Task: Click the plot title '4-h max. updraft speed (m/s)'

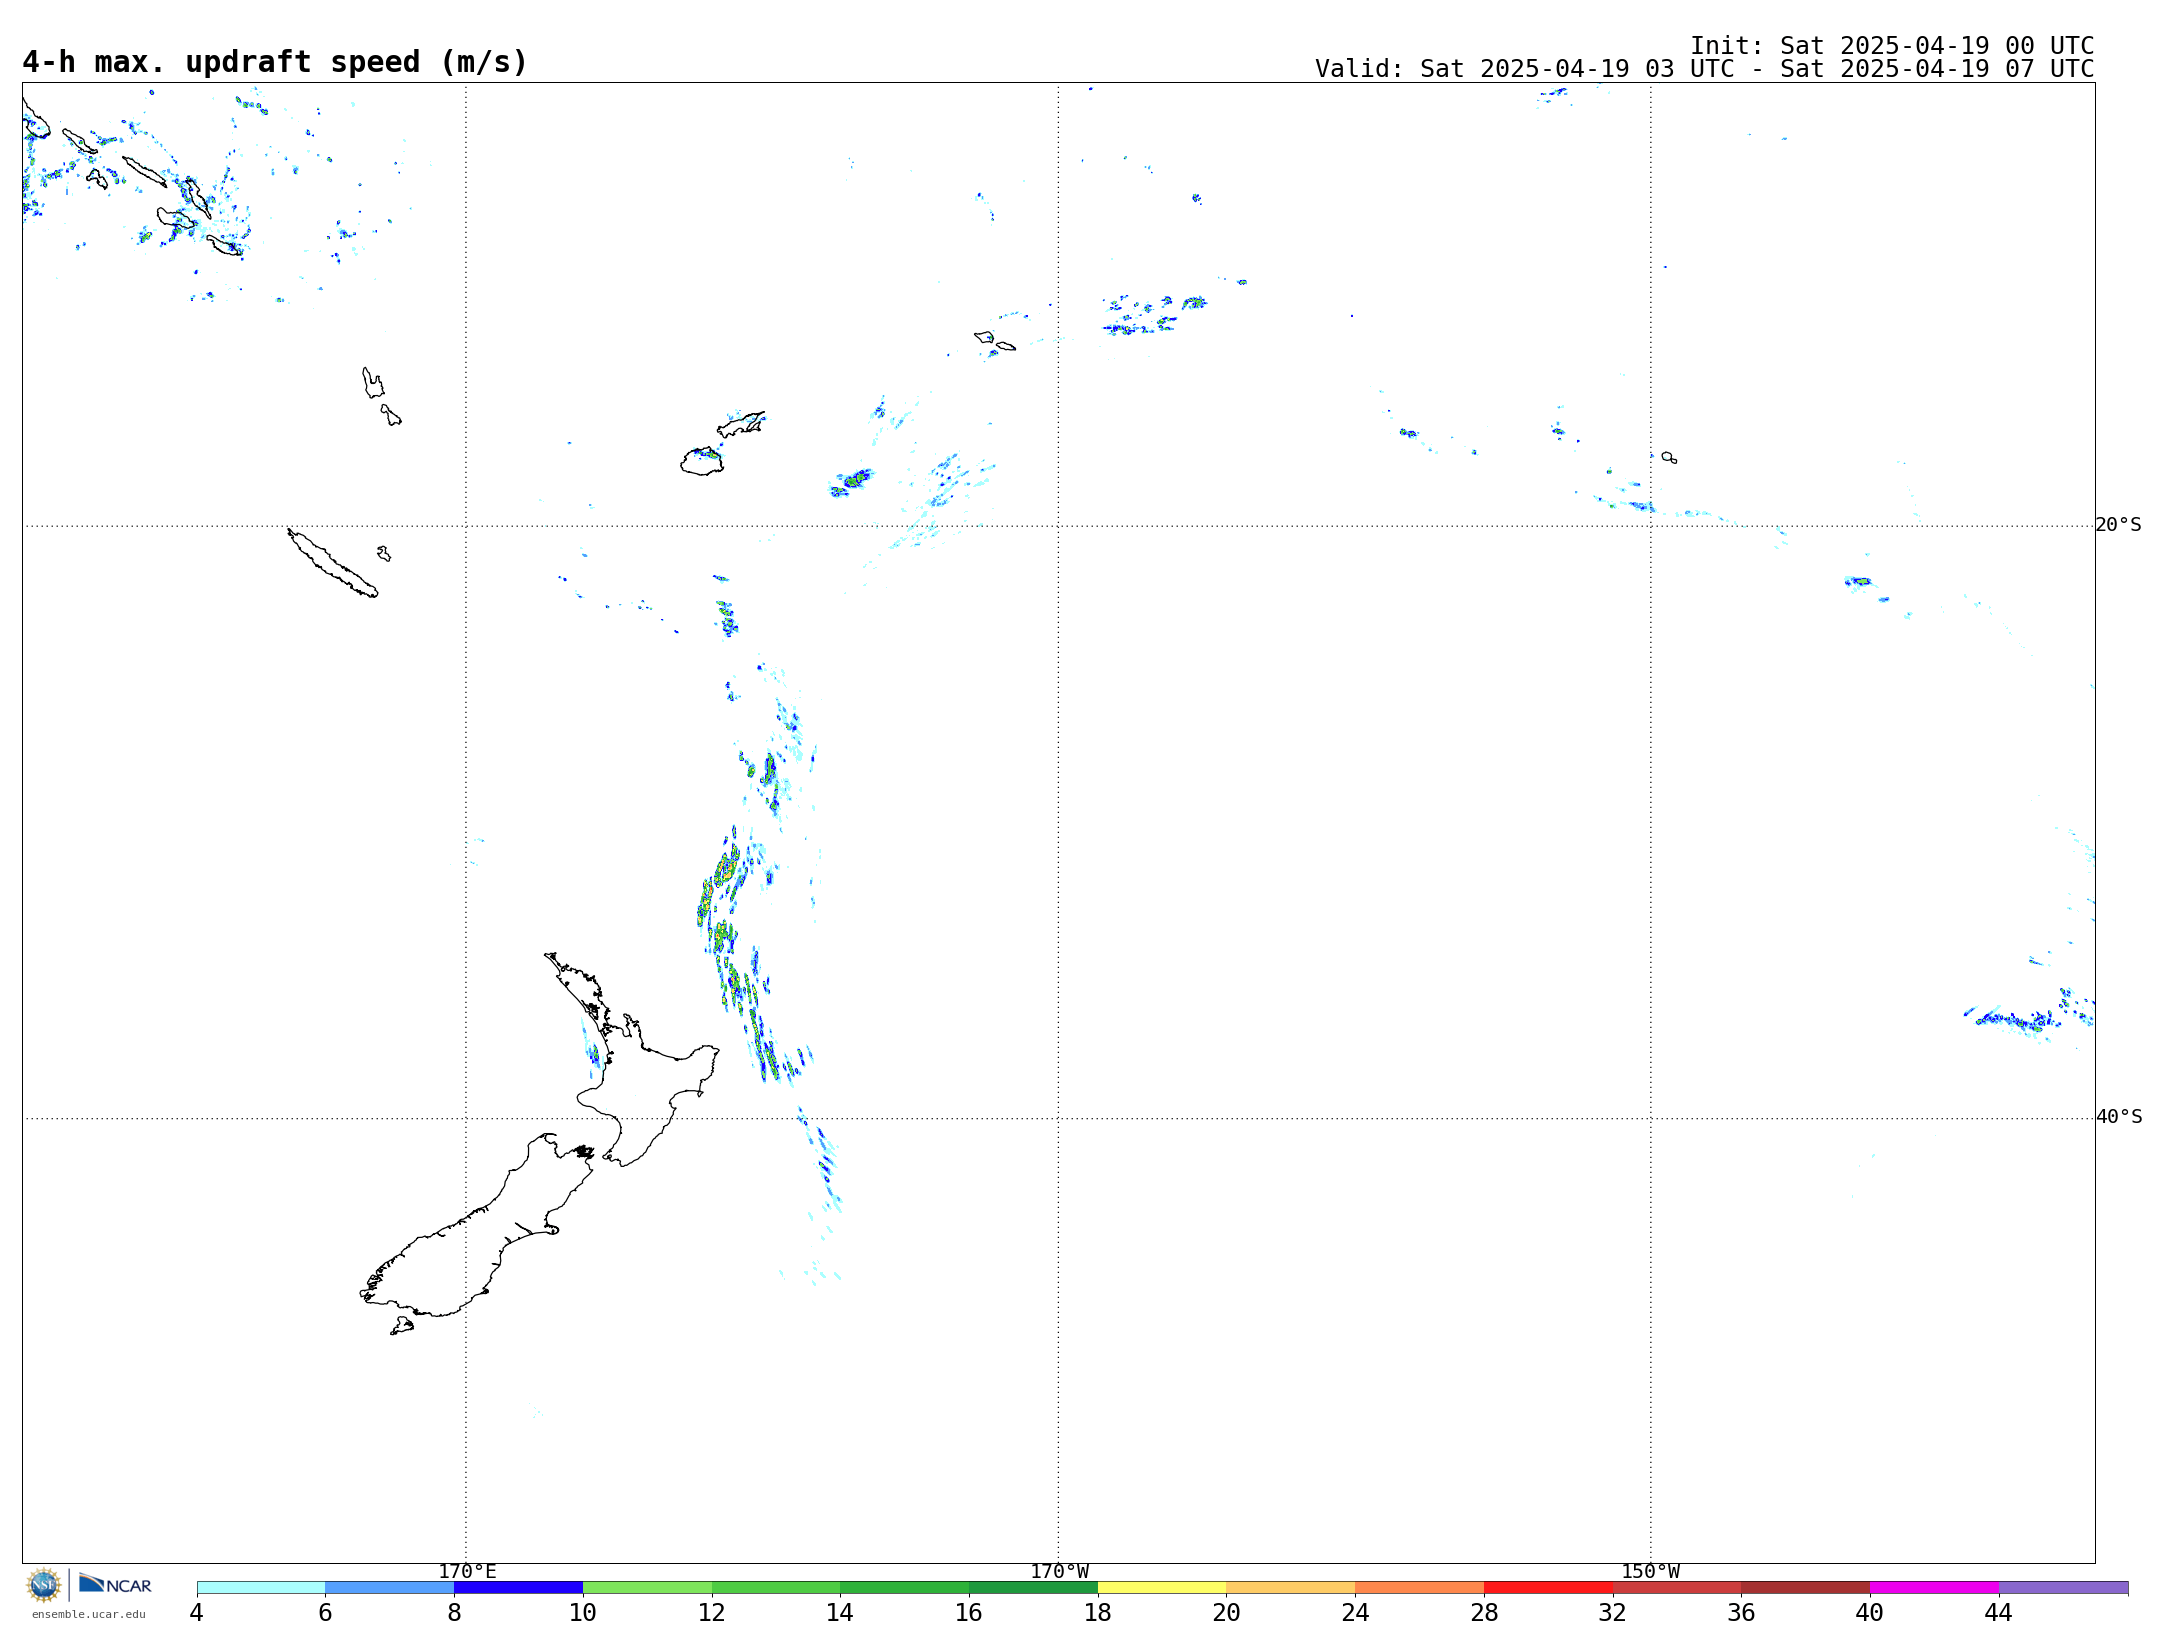Action: [x=275, y=62]
